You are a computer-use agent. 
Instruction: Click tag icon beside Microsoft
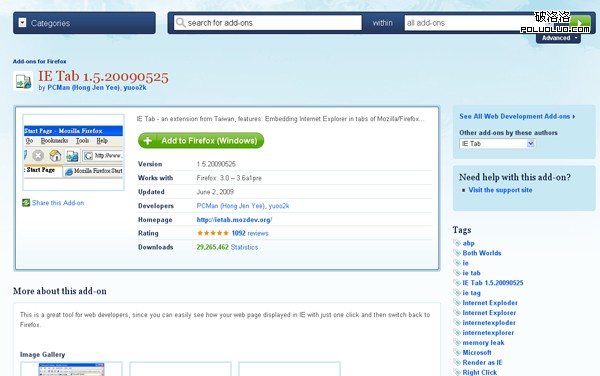pyautogui.click(x=457, y=352)
